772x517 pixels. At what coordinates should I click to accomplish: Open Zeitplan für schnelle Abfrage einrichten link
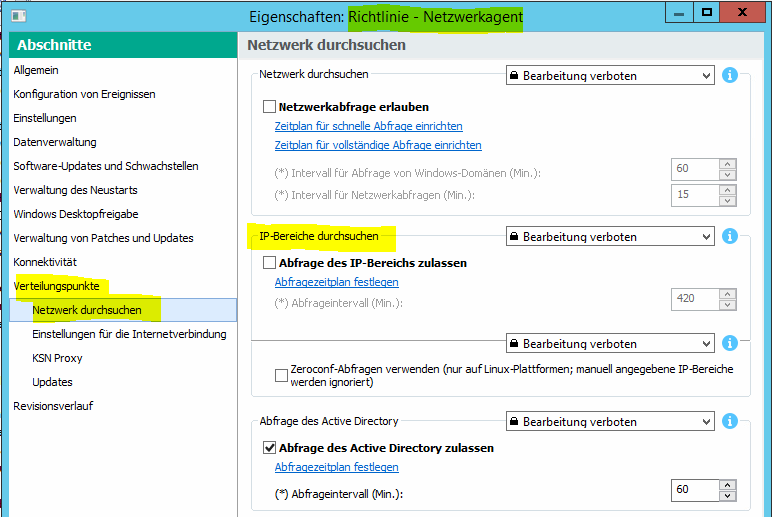[368, 127]
